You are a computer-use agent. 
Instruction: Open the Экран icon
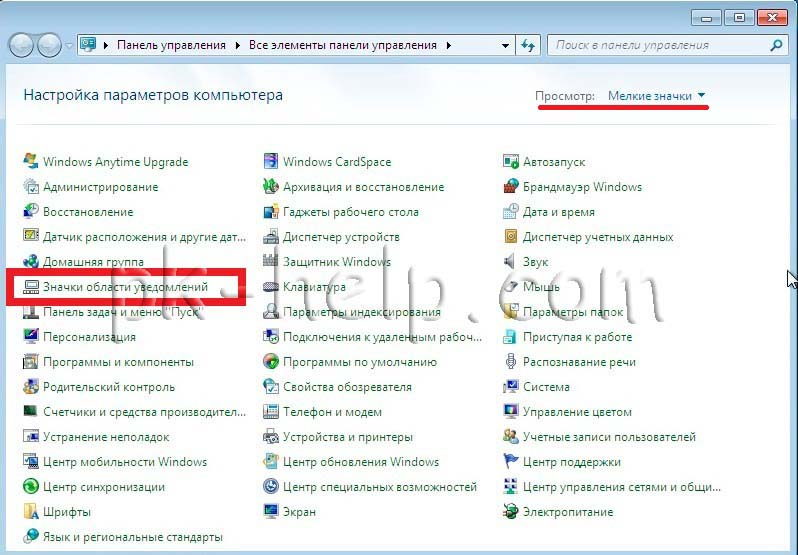click(271, 511)
